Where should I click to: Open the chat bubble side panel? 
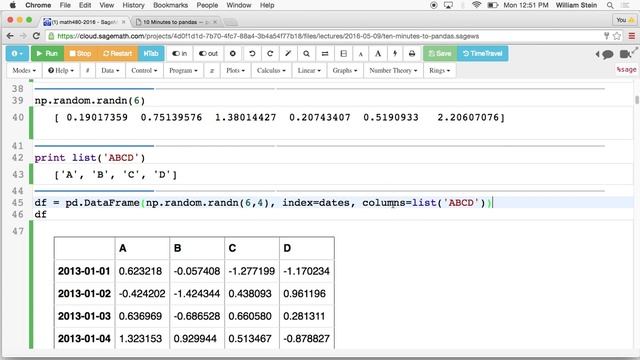(607, 54)
